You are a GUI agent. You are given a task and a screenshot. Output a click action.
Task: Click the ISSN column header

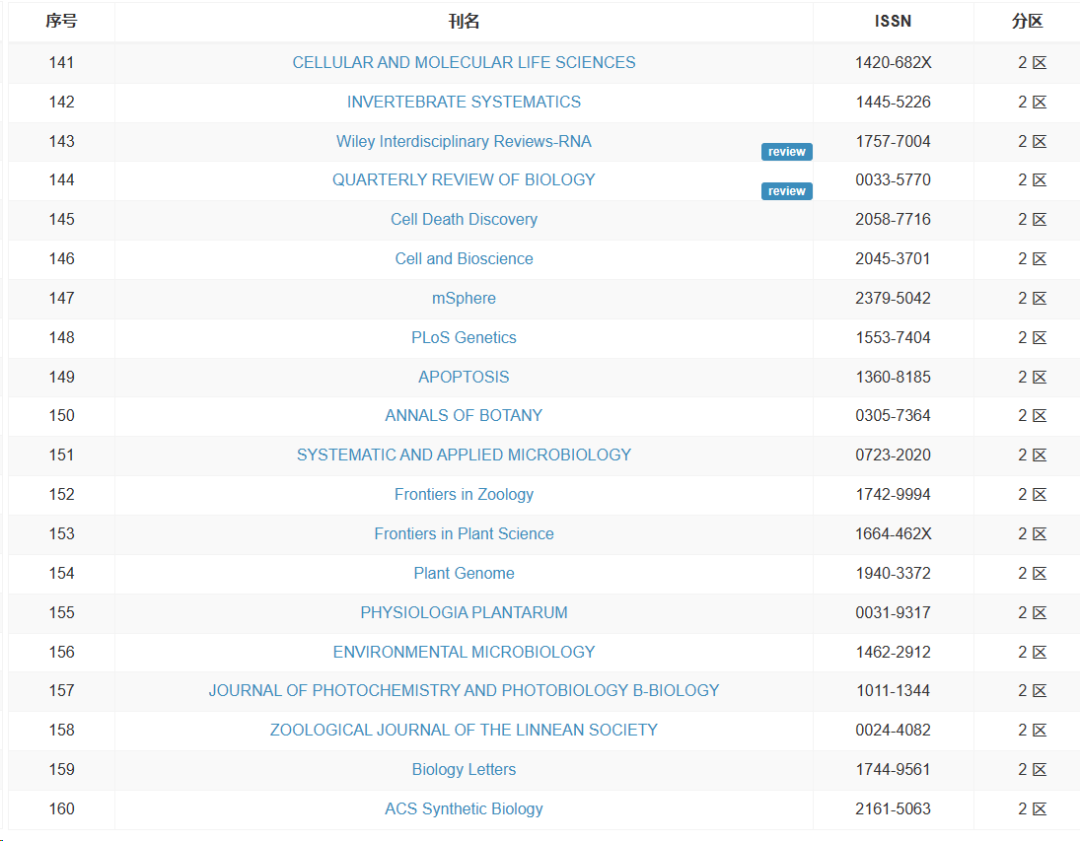coord(893,21)
